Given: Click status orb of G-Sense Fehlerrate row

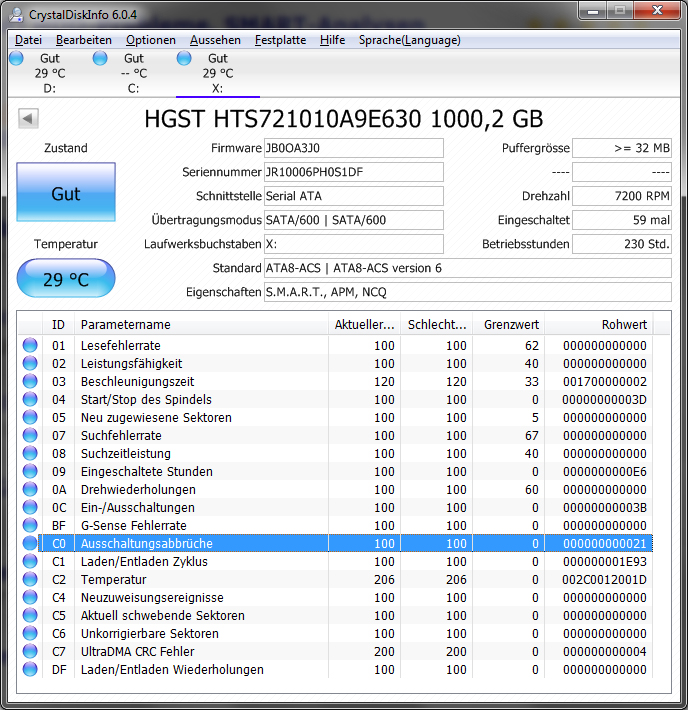Looking at the screenshot, I should [30, 525].
